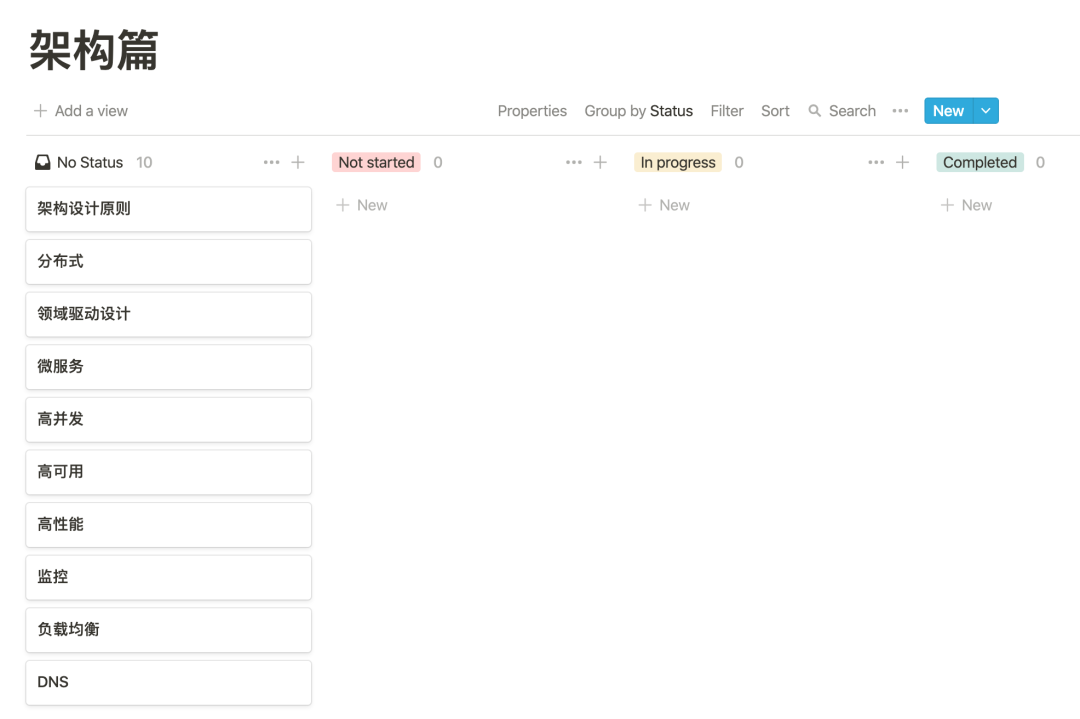Open the 高并发 card

pyautogui.click(x=169, y=419)
